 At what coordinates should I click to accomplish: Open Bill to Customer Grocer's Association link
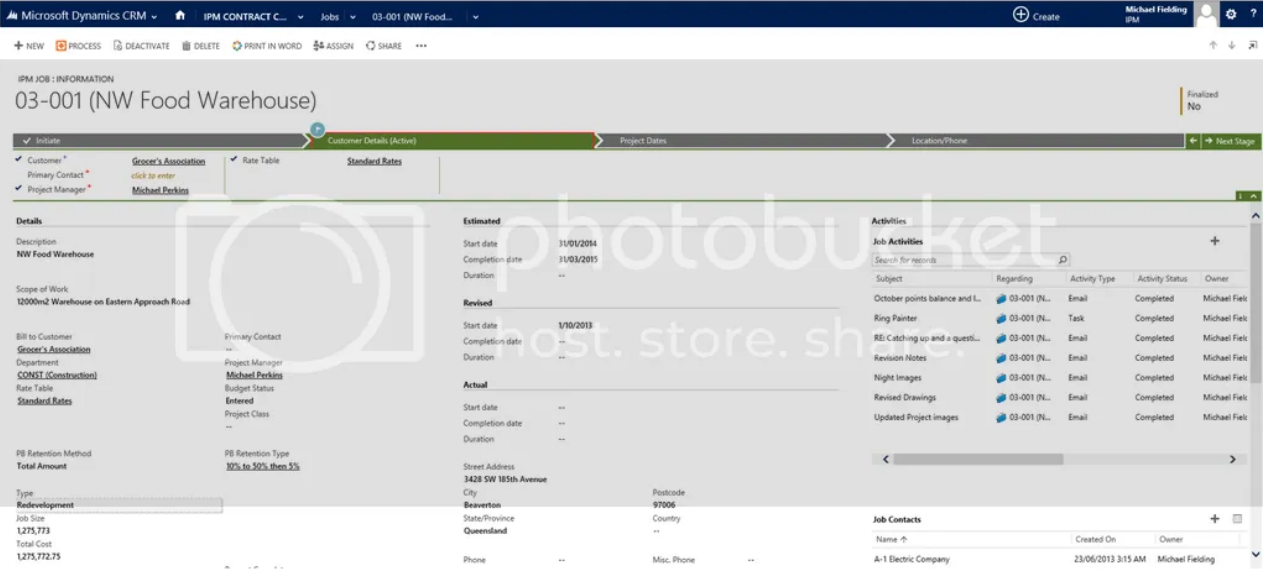pyautogui.click(x=54, y=350)
